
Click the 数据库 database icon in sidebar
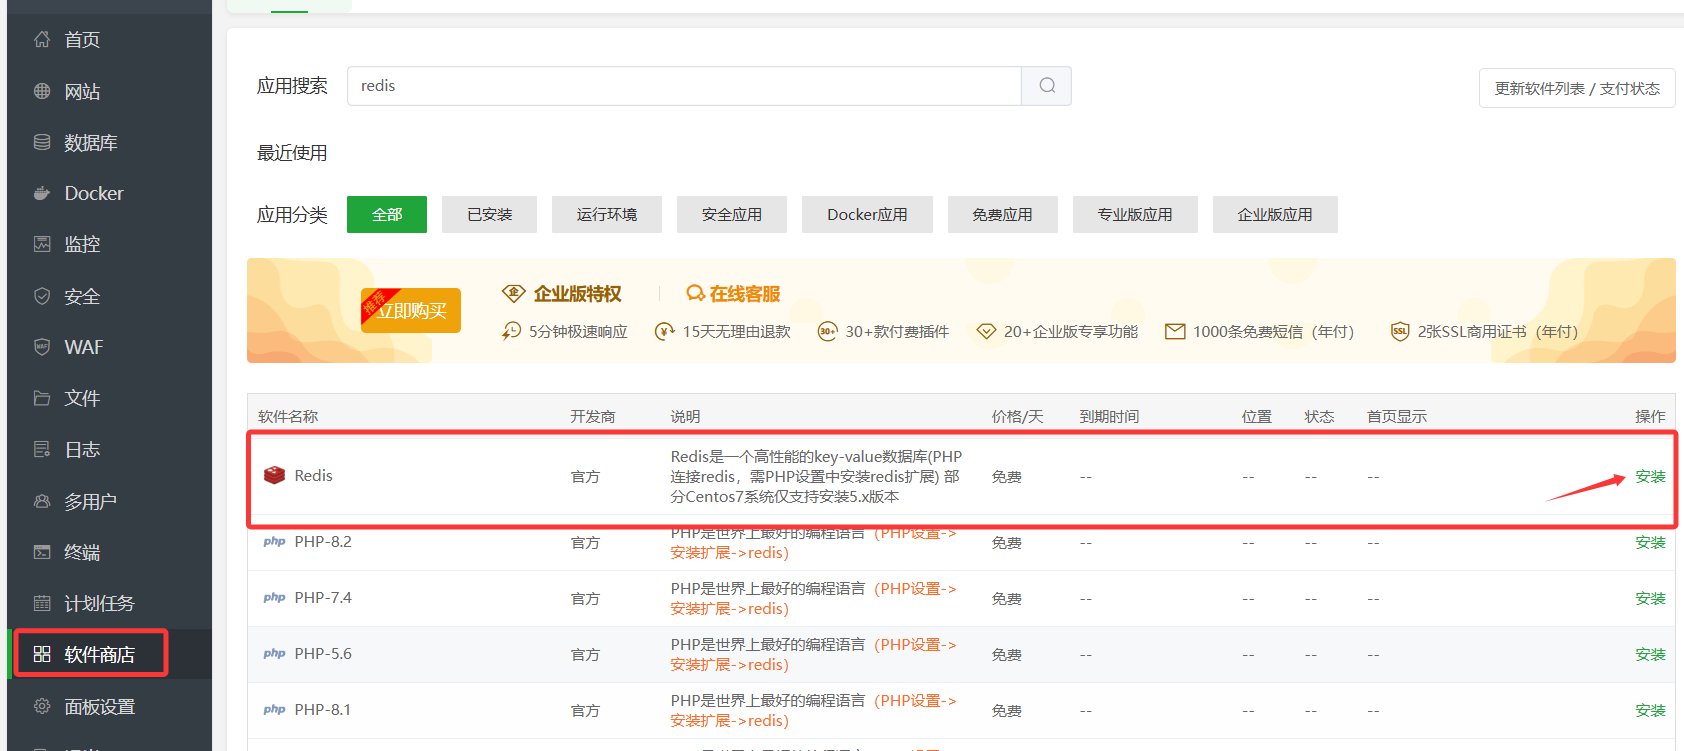click(42, 142)
